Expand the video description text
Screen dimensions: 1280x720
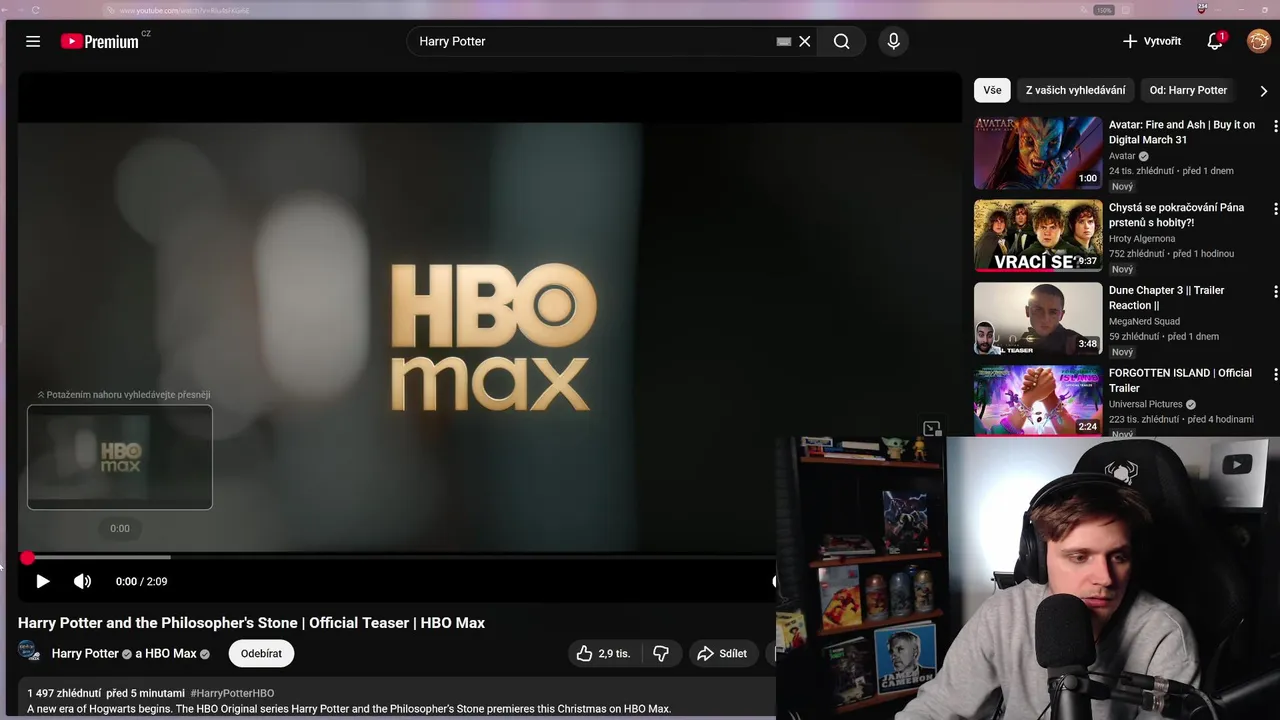[x=348, y=709]
